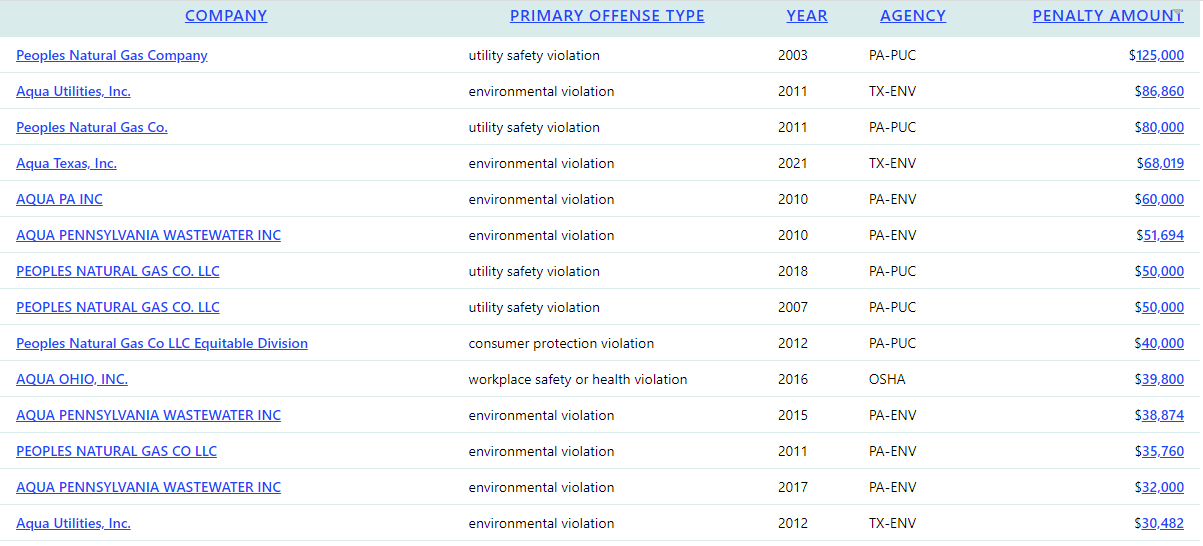
Task: Open Aqua Utilities, Inc. 2011 row link
Action: pyautogui.click(x=73, y=91)
